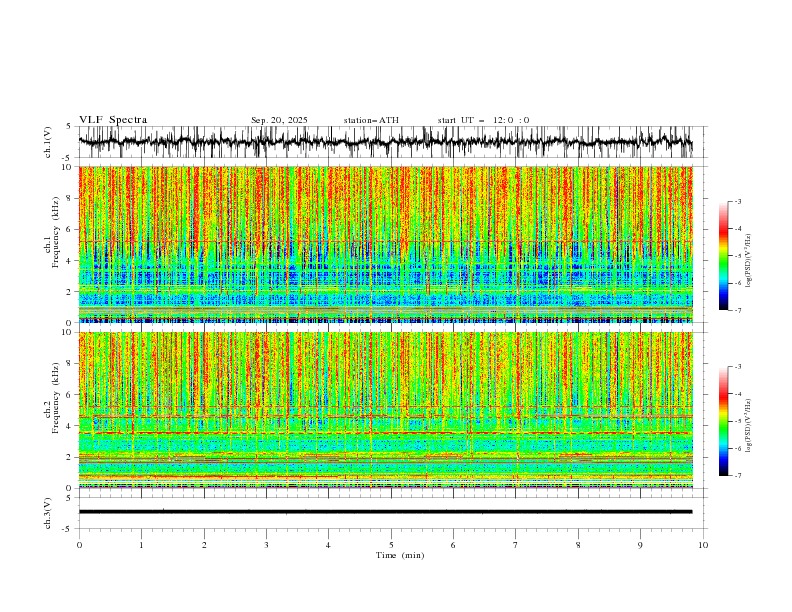The image size is (792, 612).
Task: Click inside the ch.2 spectrogram panel
Action: pos(385,410)
